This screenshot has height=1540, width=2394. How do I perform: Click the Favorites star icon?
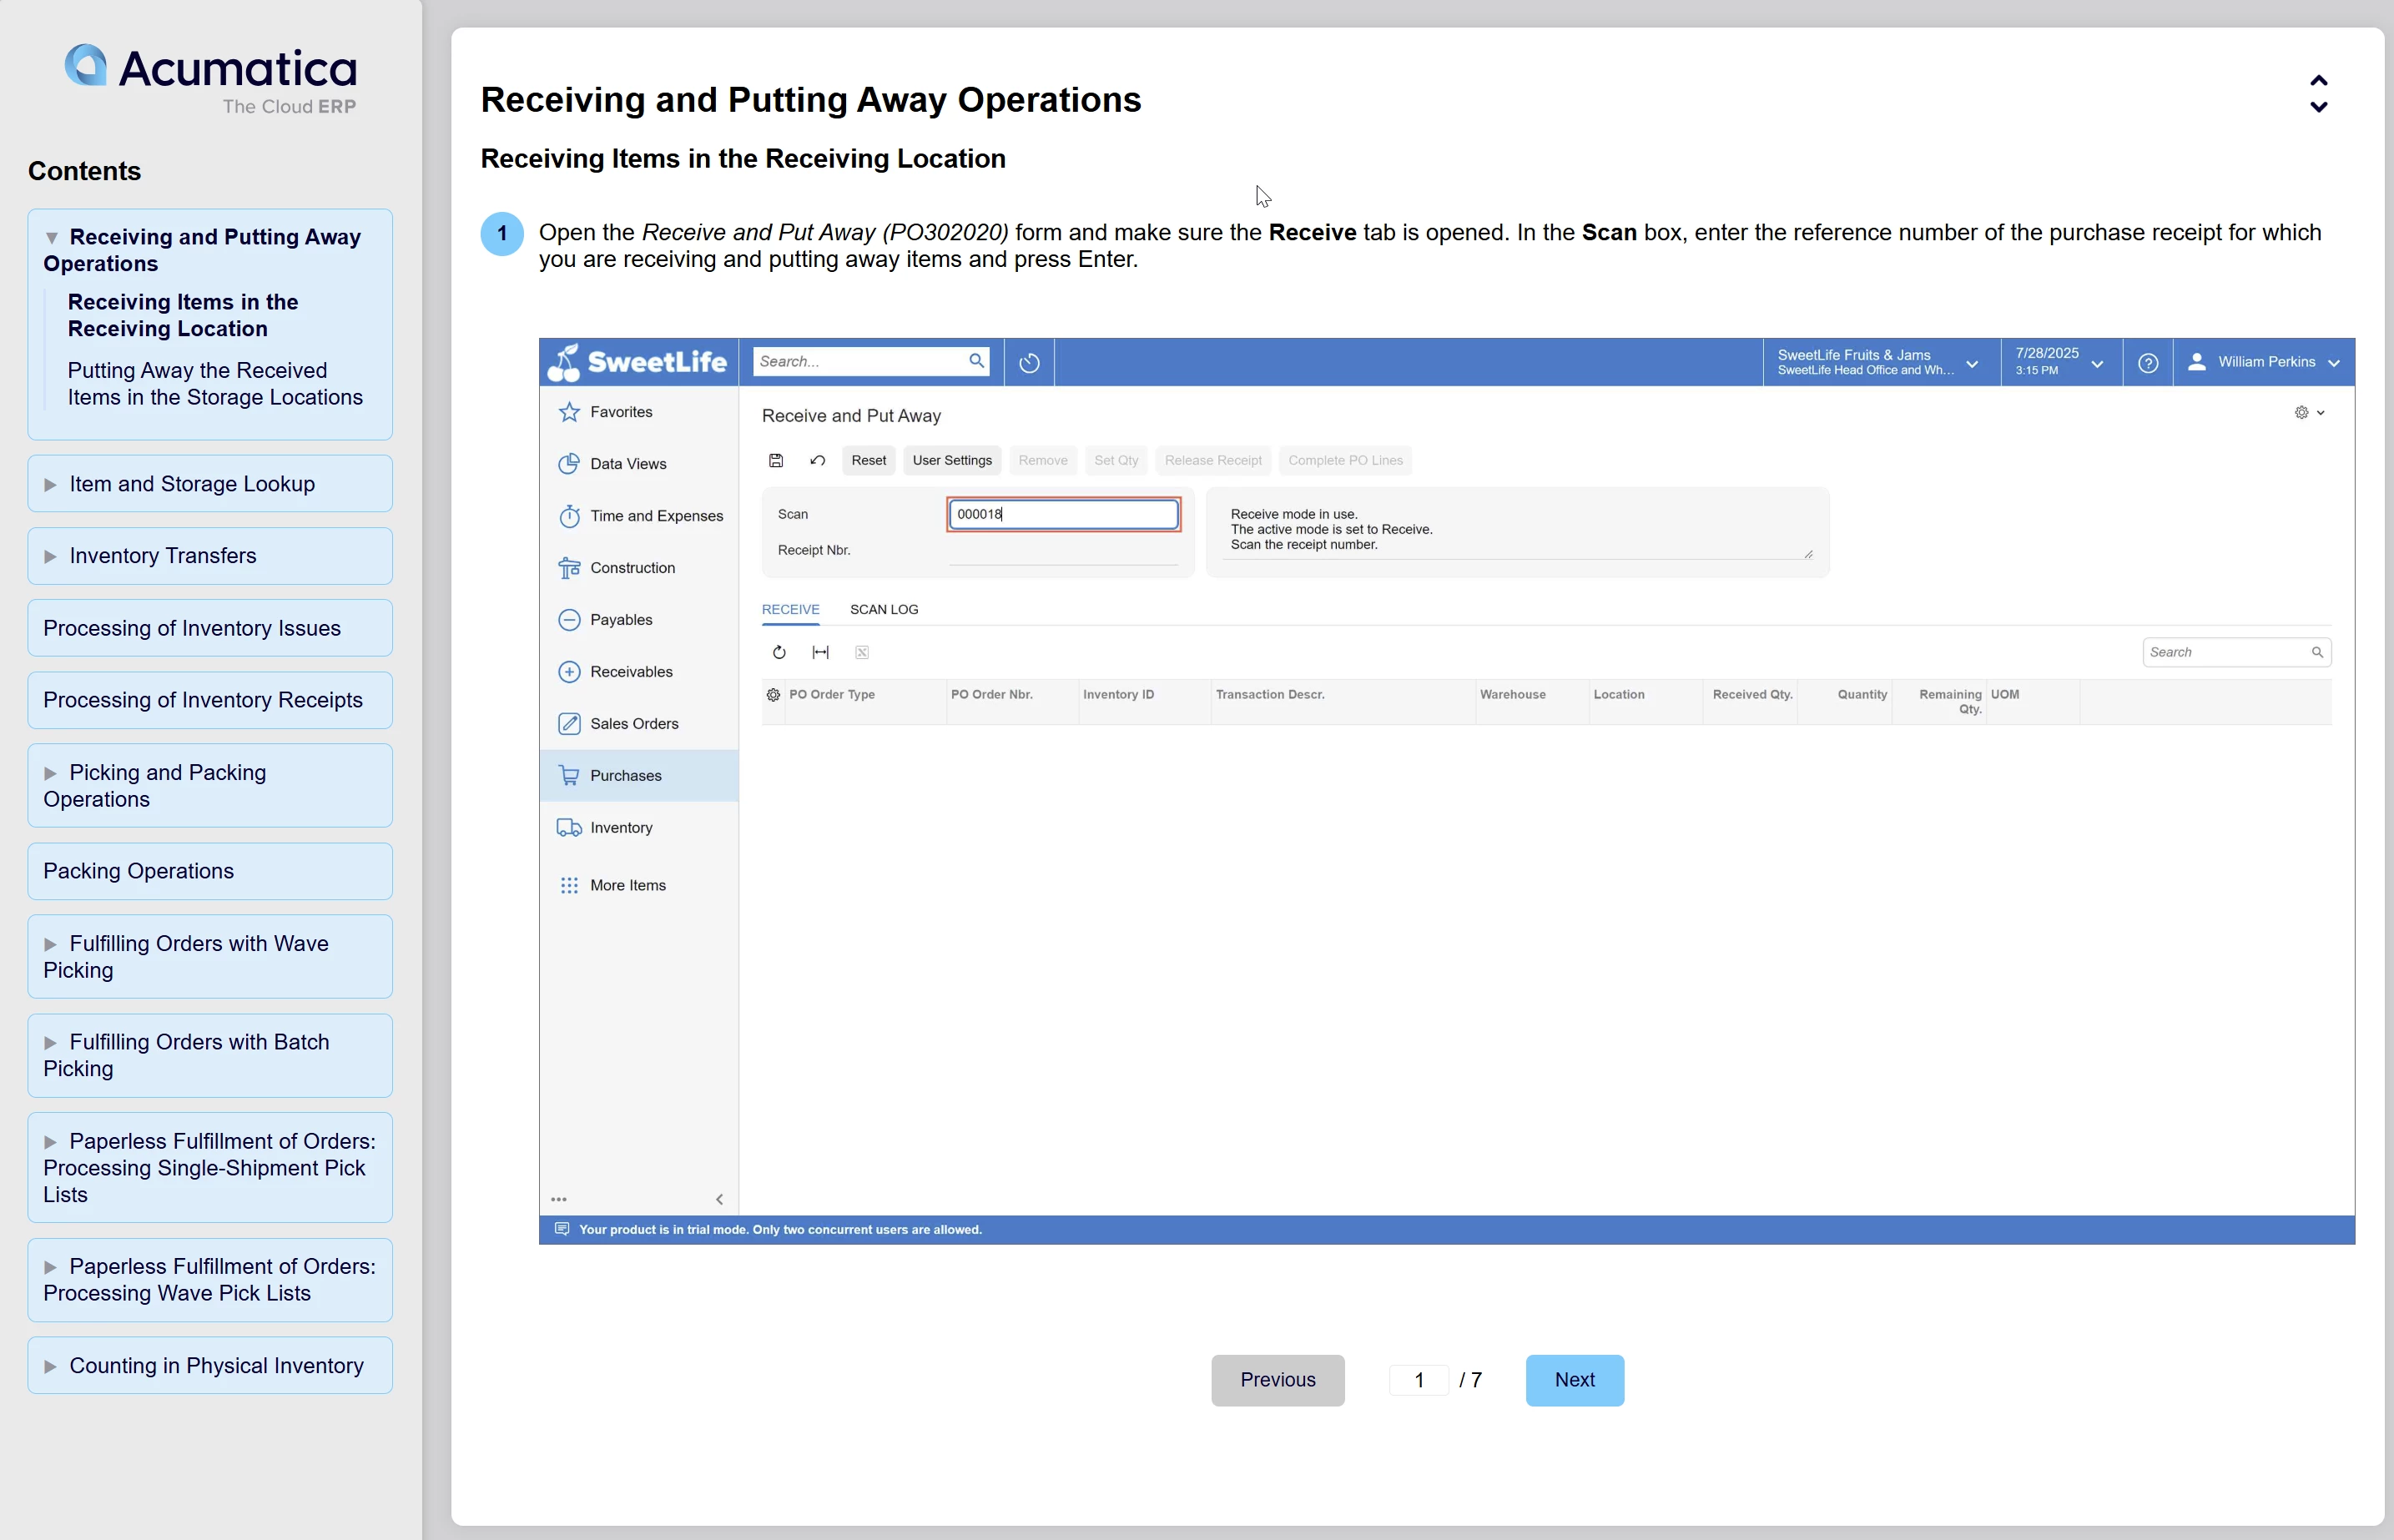click(x=569, y=412)
